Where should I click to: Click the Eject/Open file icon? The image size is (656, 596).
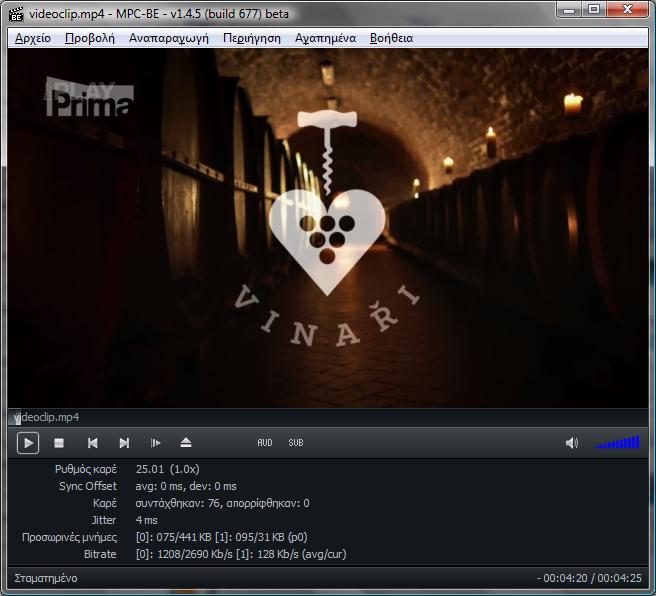point(186,443)
